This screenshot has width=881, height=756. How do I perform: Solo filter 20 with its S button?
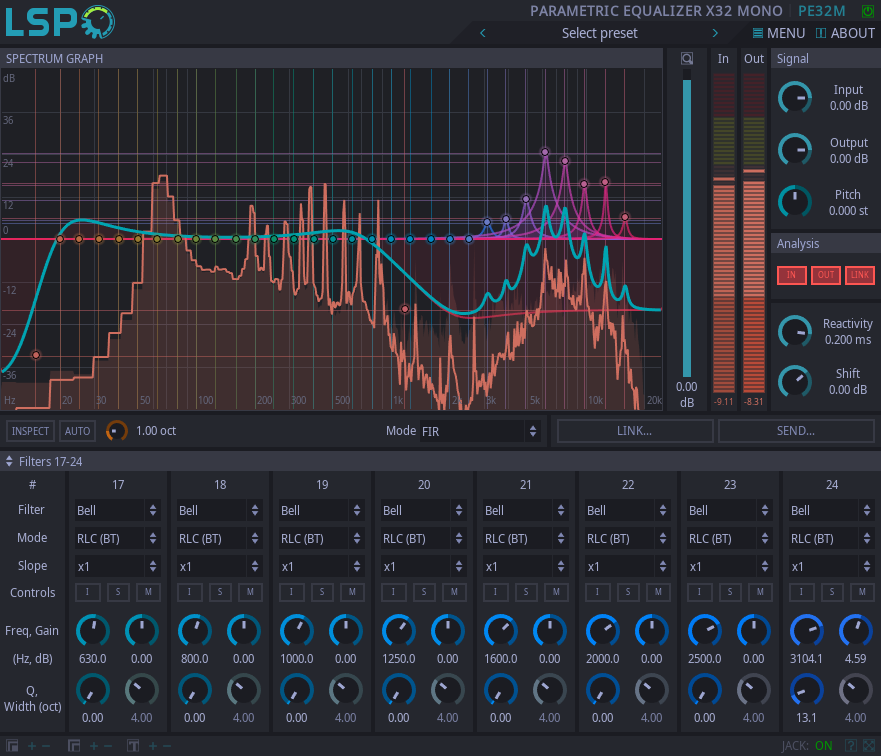424,592
